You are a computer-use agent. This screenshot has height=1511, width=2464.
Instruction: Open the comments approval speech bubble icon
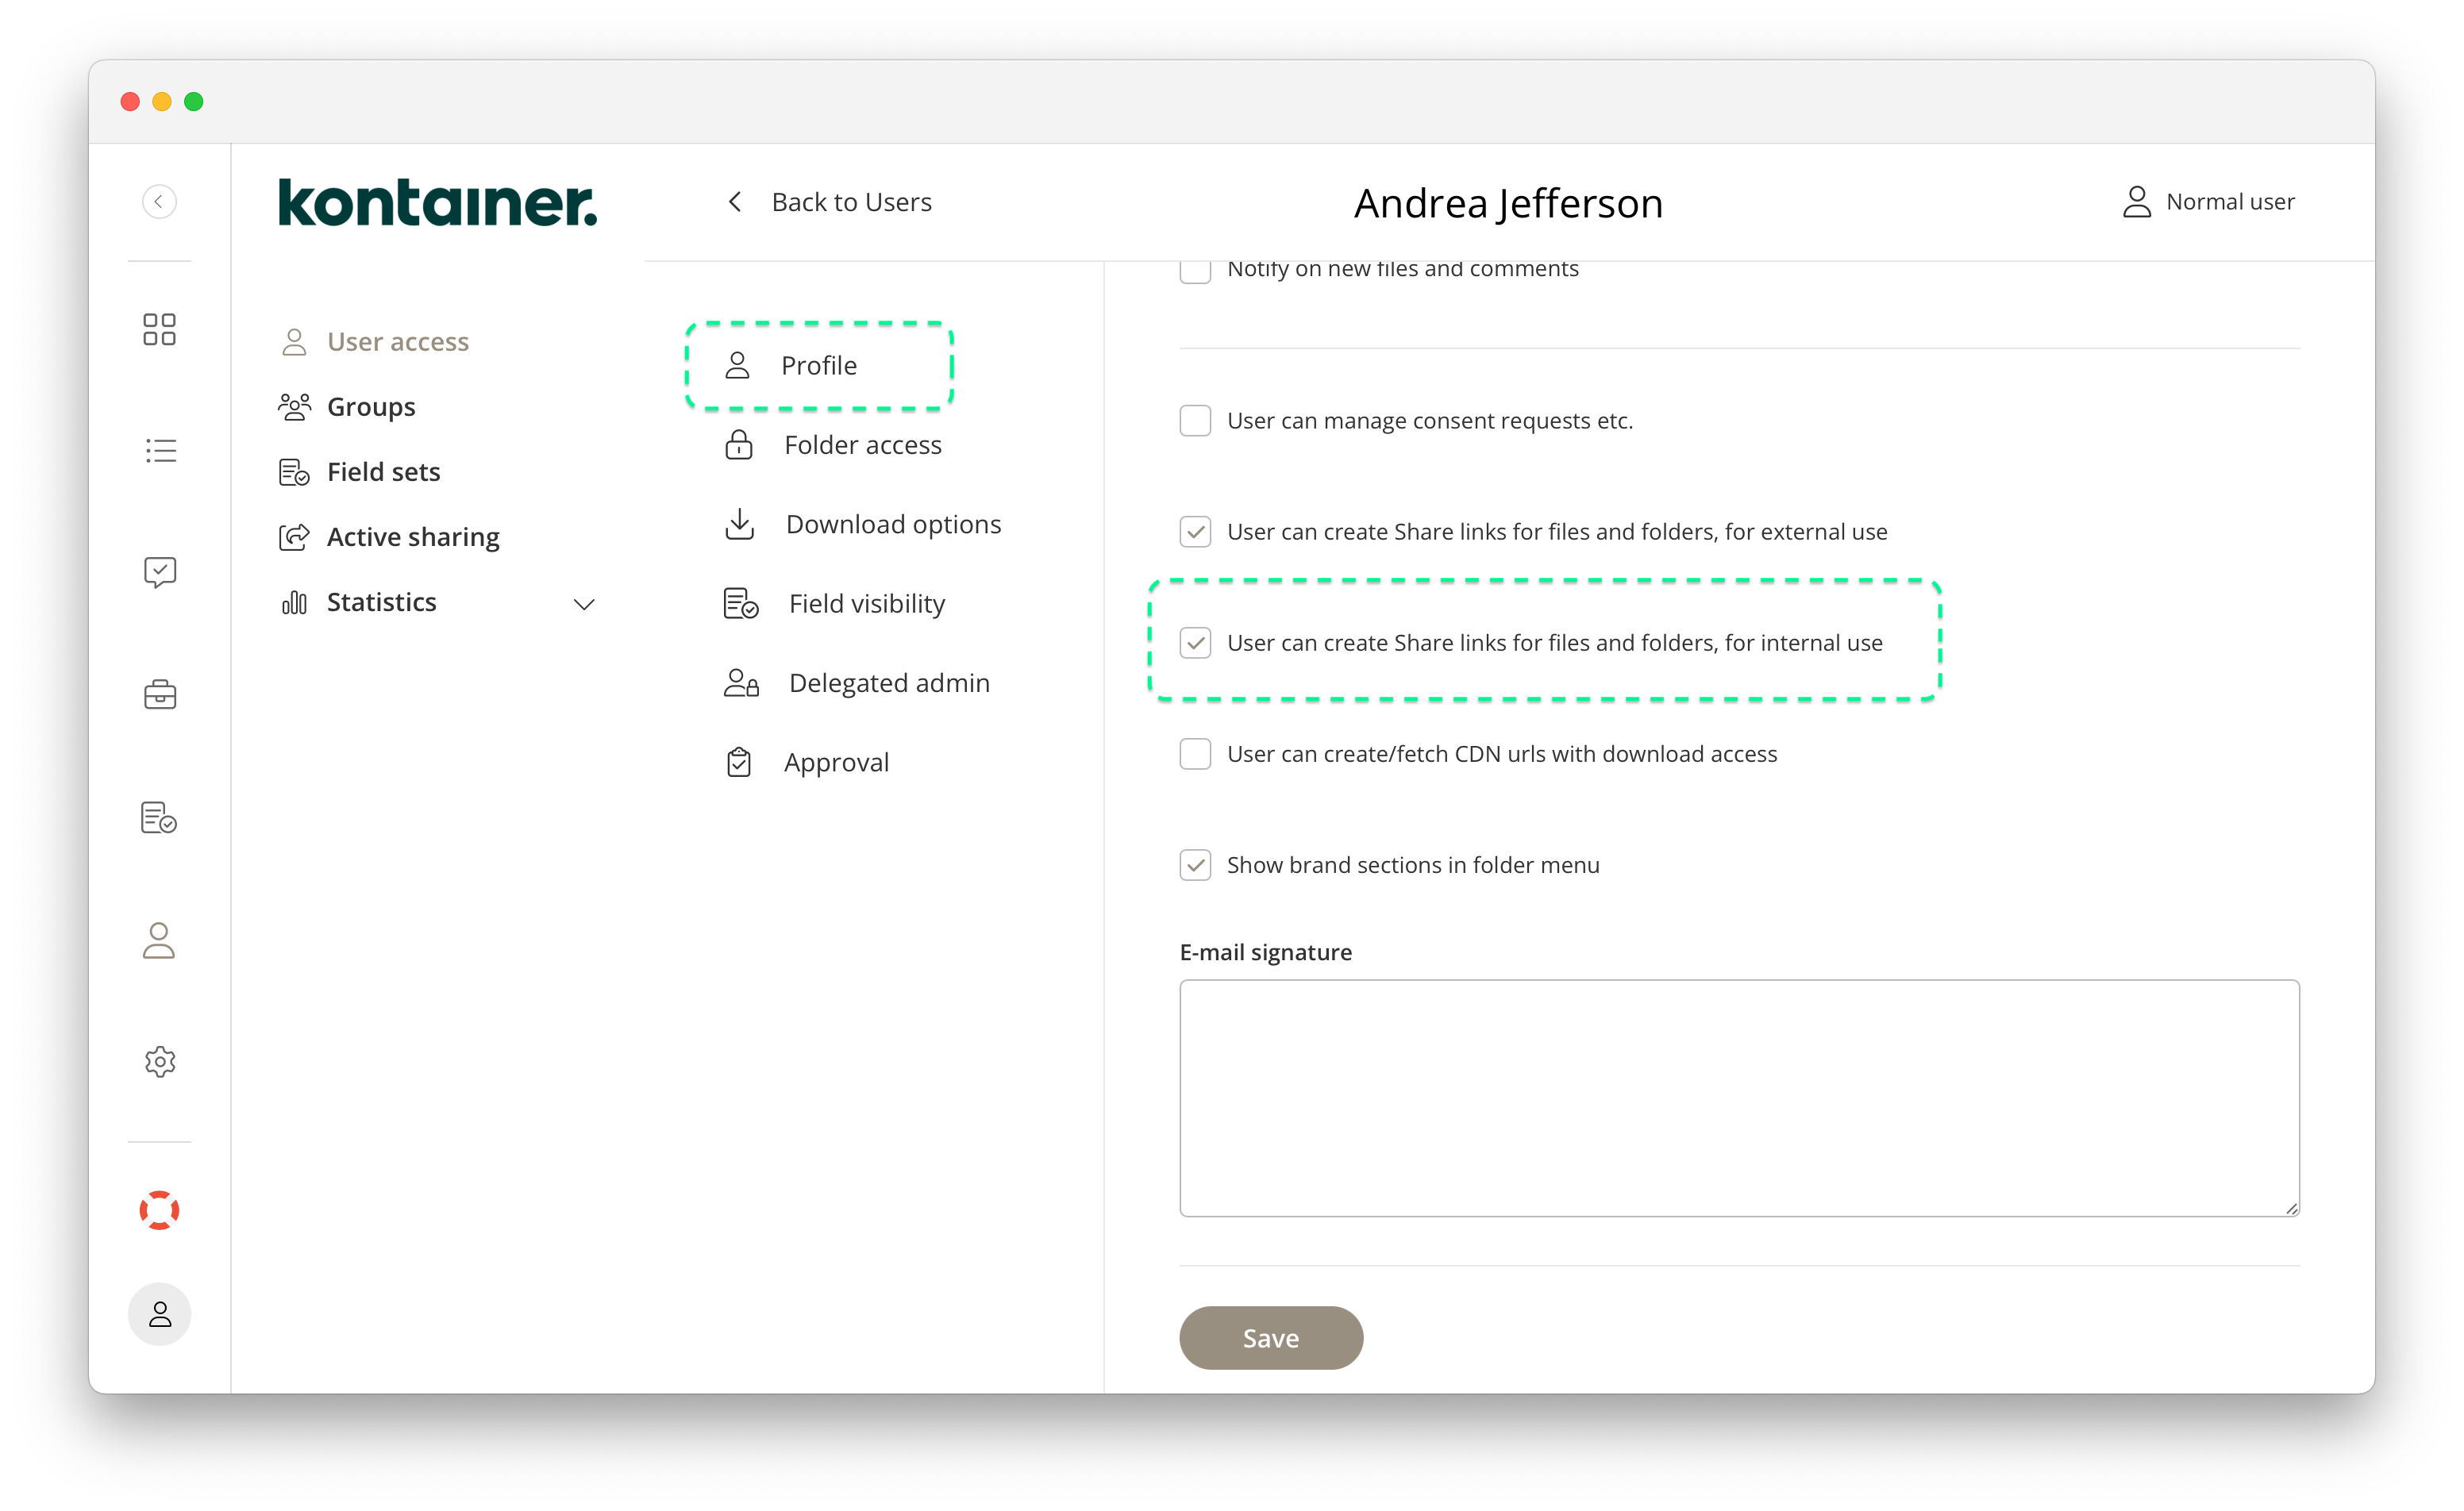coord(159,571)
